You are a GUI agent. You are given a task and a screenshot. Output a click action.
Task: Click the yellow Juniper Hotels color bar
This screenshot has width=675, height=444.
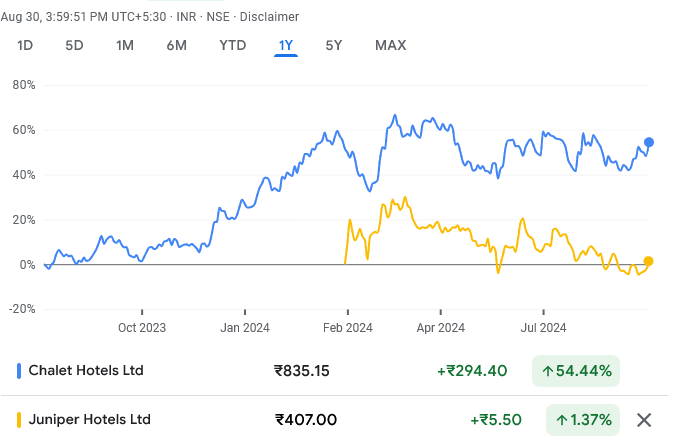(x=20, y=420)
